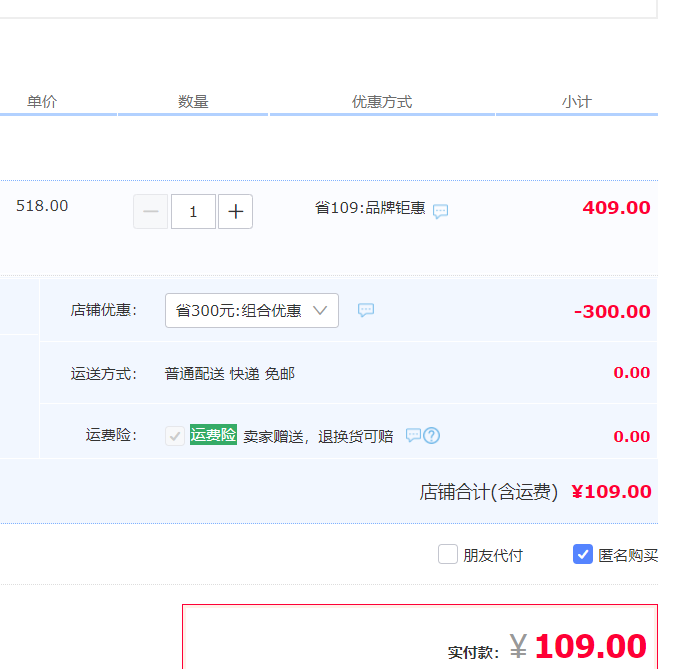Image resolution: width=673 pixels, height=669 pixels.
Task: Toggle the 运费险 checkbox
Action: click(175, 436)
